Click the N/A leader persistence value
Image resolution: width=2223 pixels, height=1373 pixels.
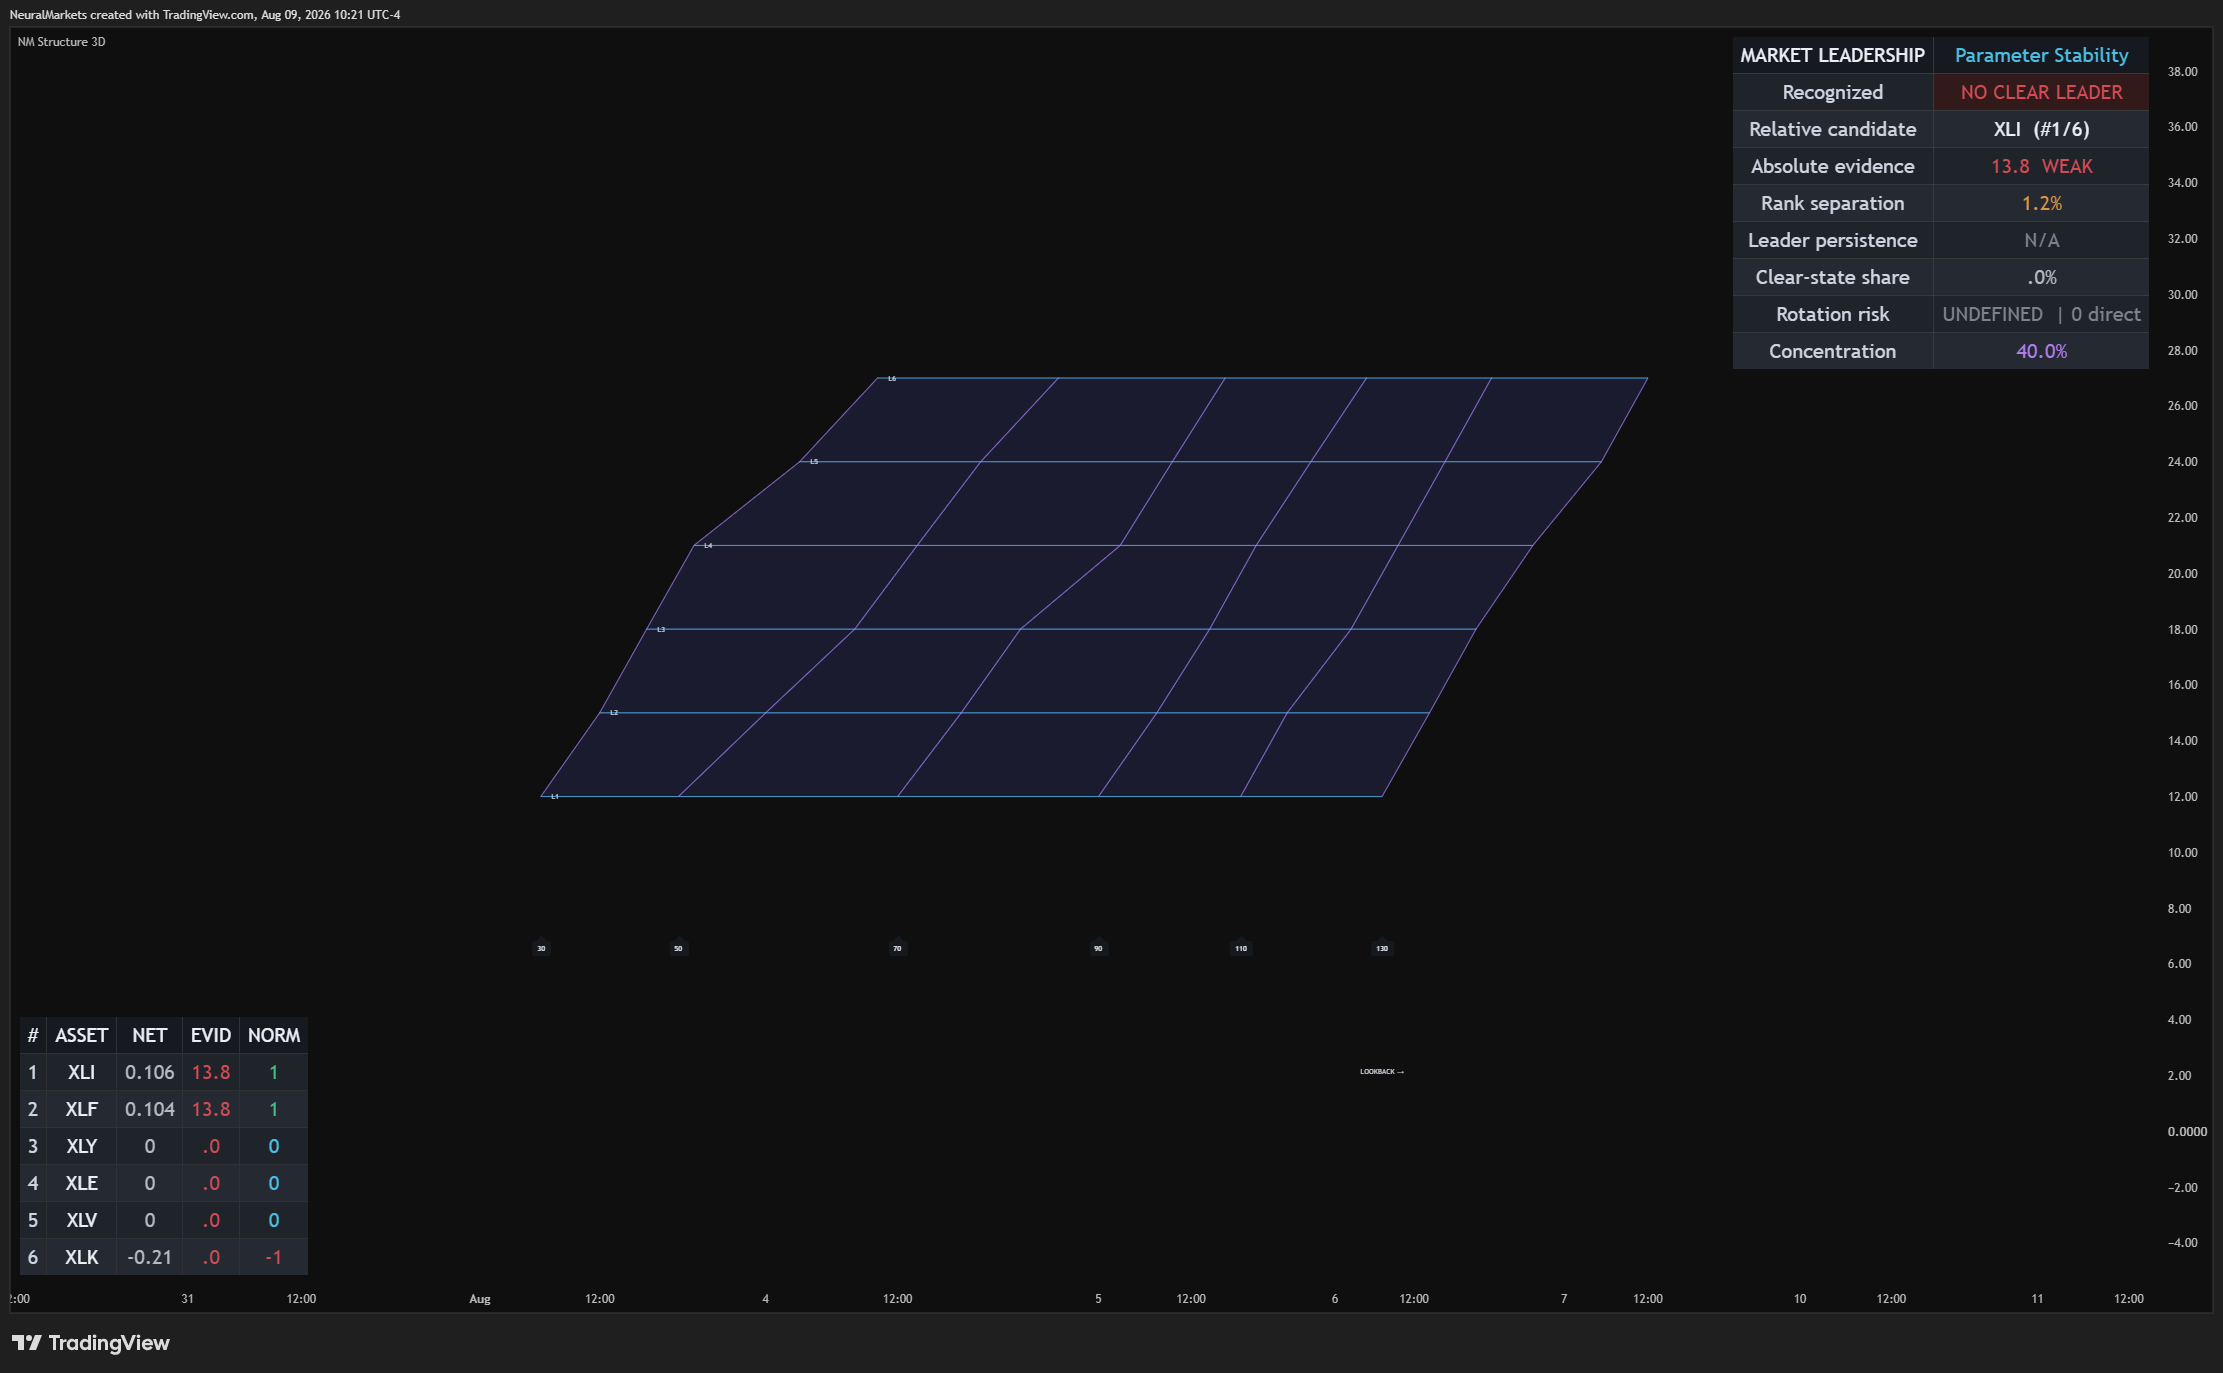coord(2041,240)
